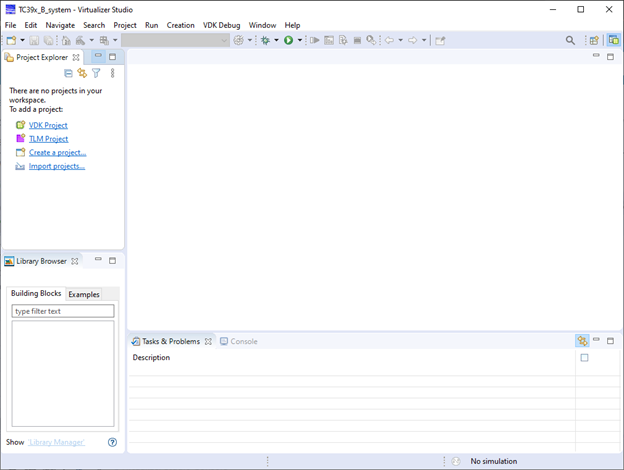This screenshot has height=470, width=624.
Task: Click the VDK Project link
Action: tap(48, 125)
